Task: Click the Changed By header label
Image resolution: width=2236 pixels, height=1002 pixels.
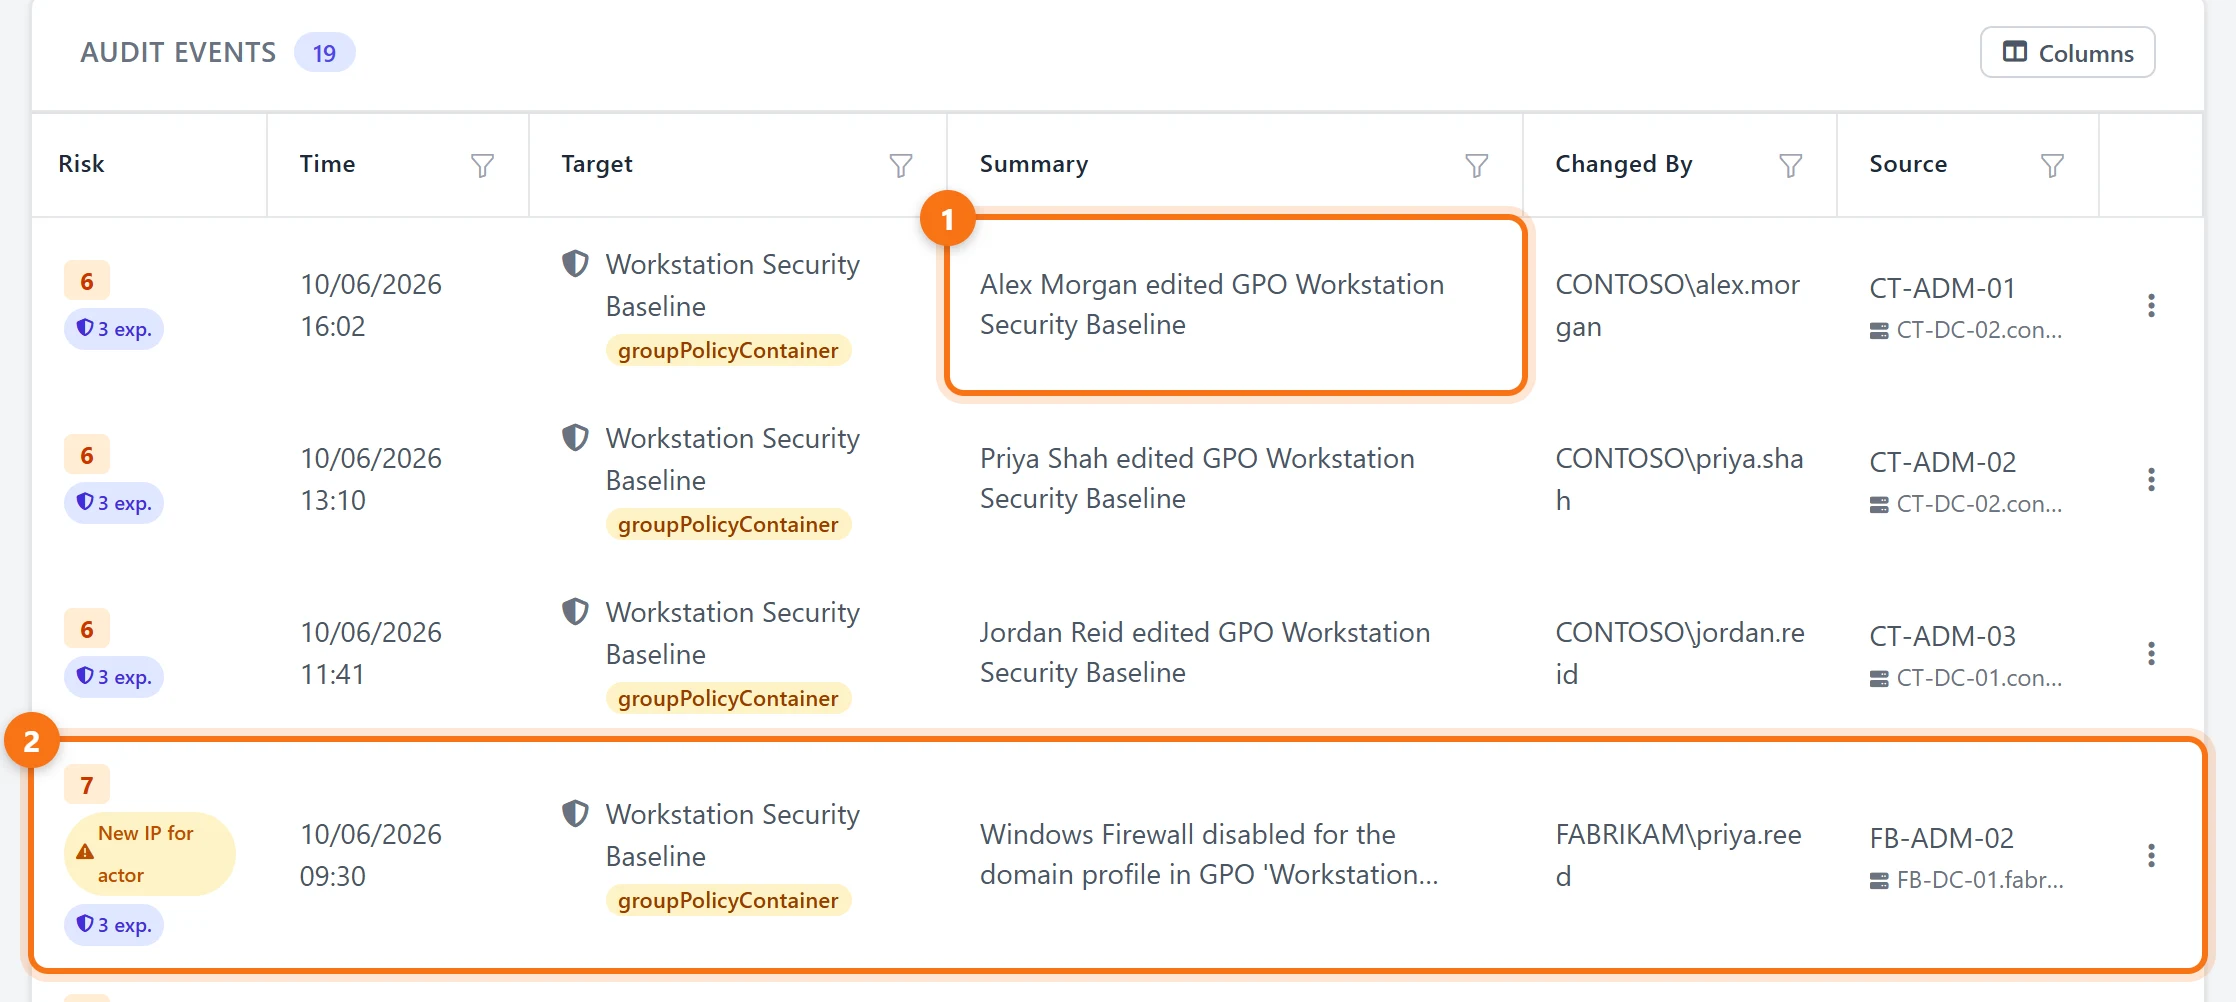Action: click(x=1624, y=164)
